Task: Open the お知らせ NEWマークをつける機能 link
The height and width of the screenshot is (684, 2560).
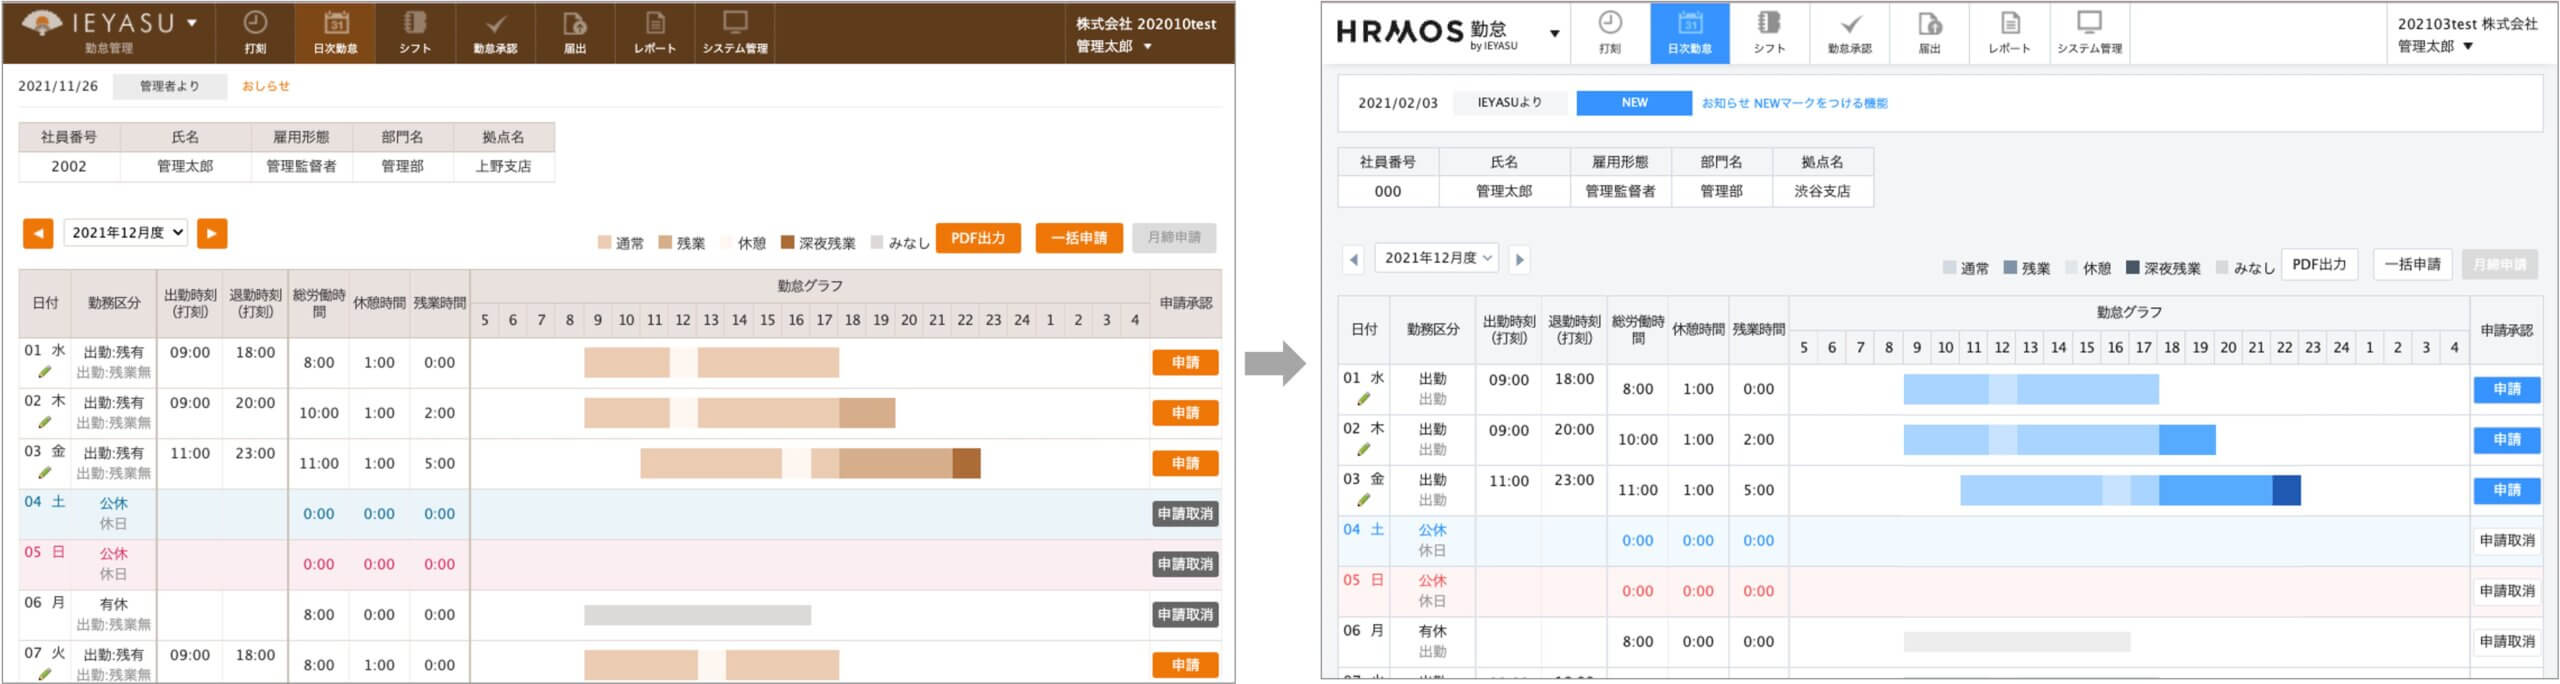Action: click(x=1794, y=103)
